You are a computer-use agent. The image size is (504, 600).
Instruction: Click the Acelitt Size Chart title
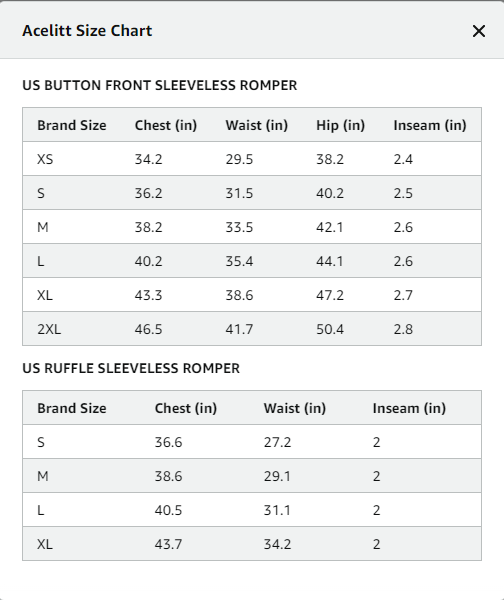click(87, 31)
